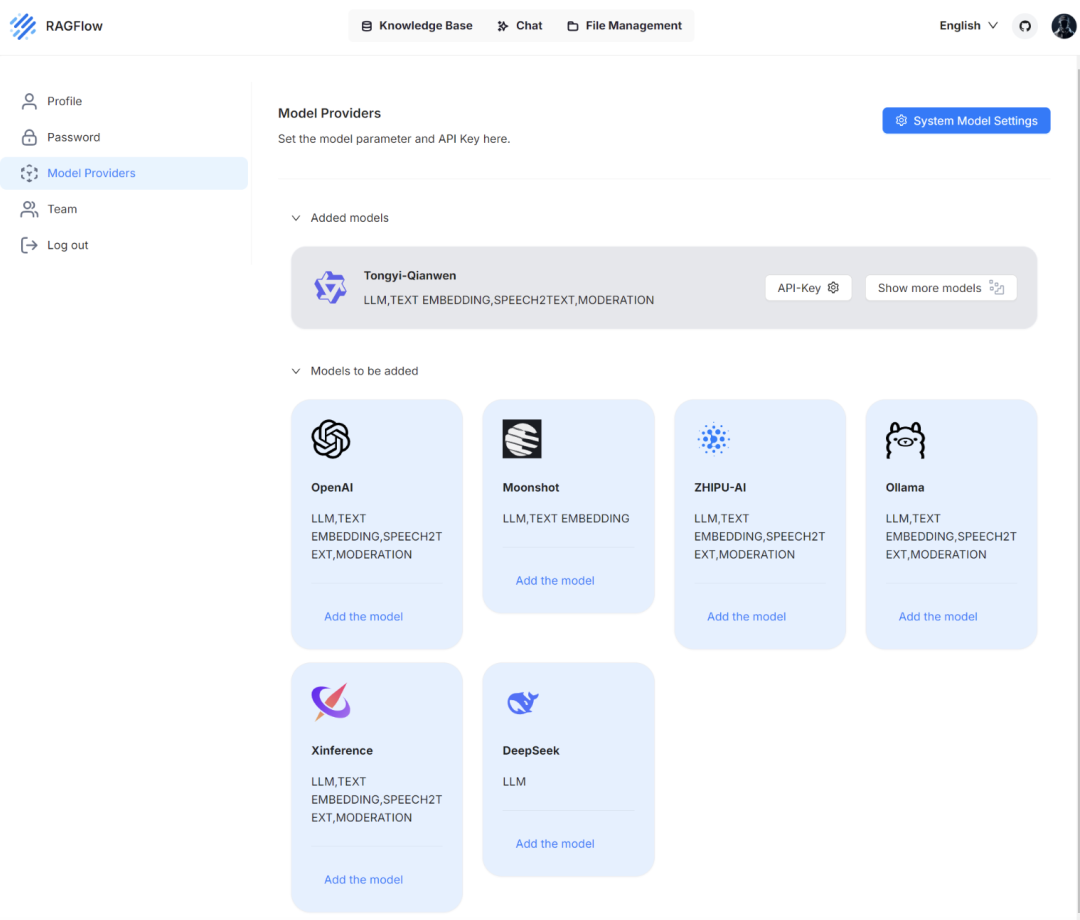The height and width of the screenshot is (920, 1080).
Task: Click the Team people icon in sidebar
Action: point(29,209)
